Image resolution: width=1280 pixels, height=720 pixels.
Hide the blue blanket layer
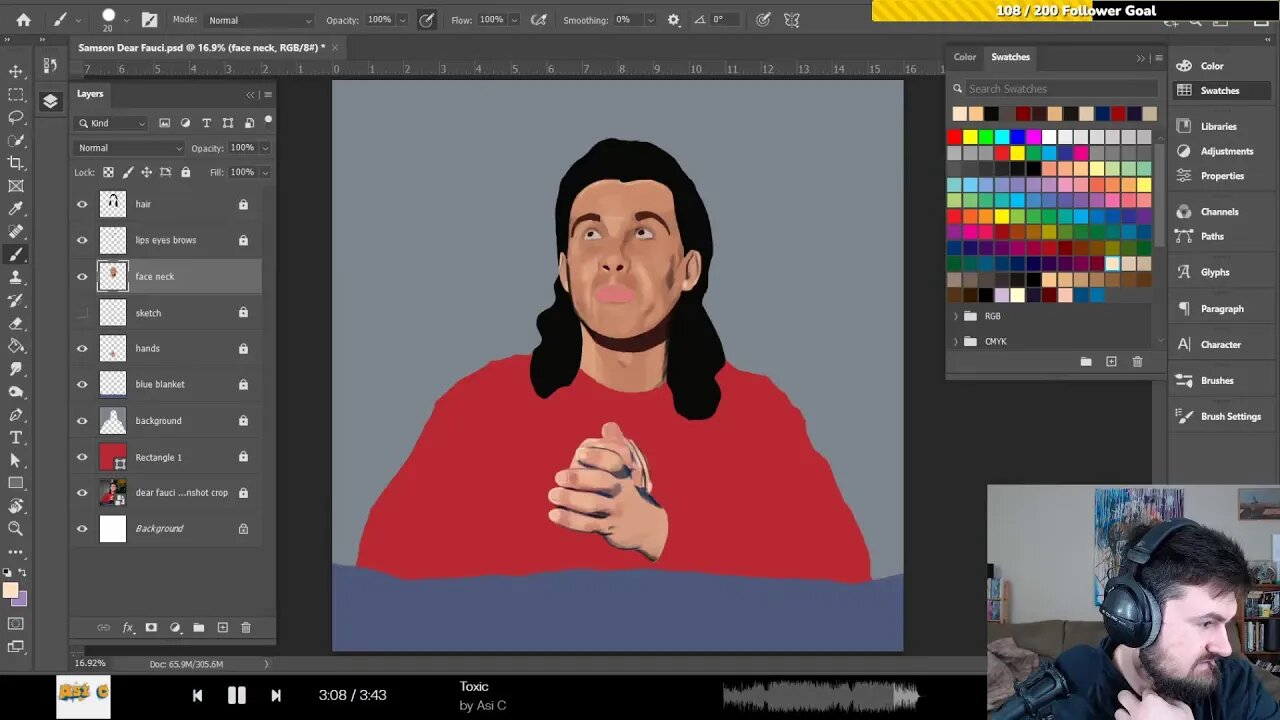(x=82, y=384)
